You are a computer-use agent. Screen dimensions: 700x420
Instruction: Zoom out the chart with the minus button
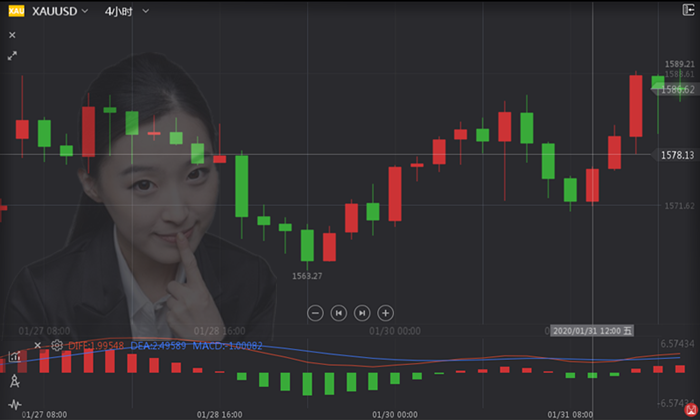pyautogui.click(x=315, y=313)
